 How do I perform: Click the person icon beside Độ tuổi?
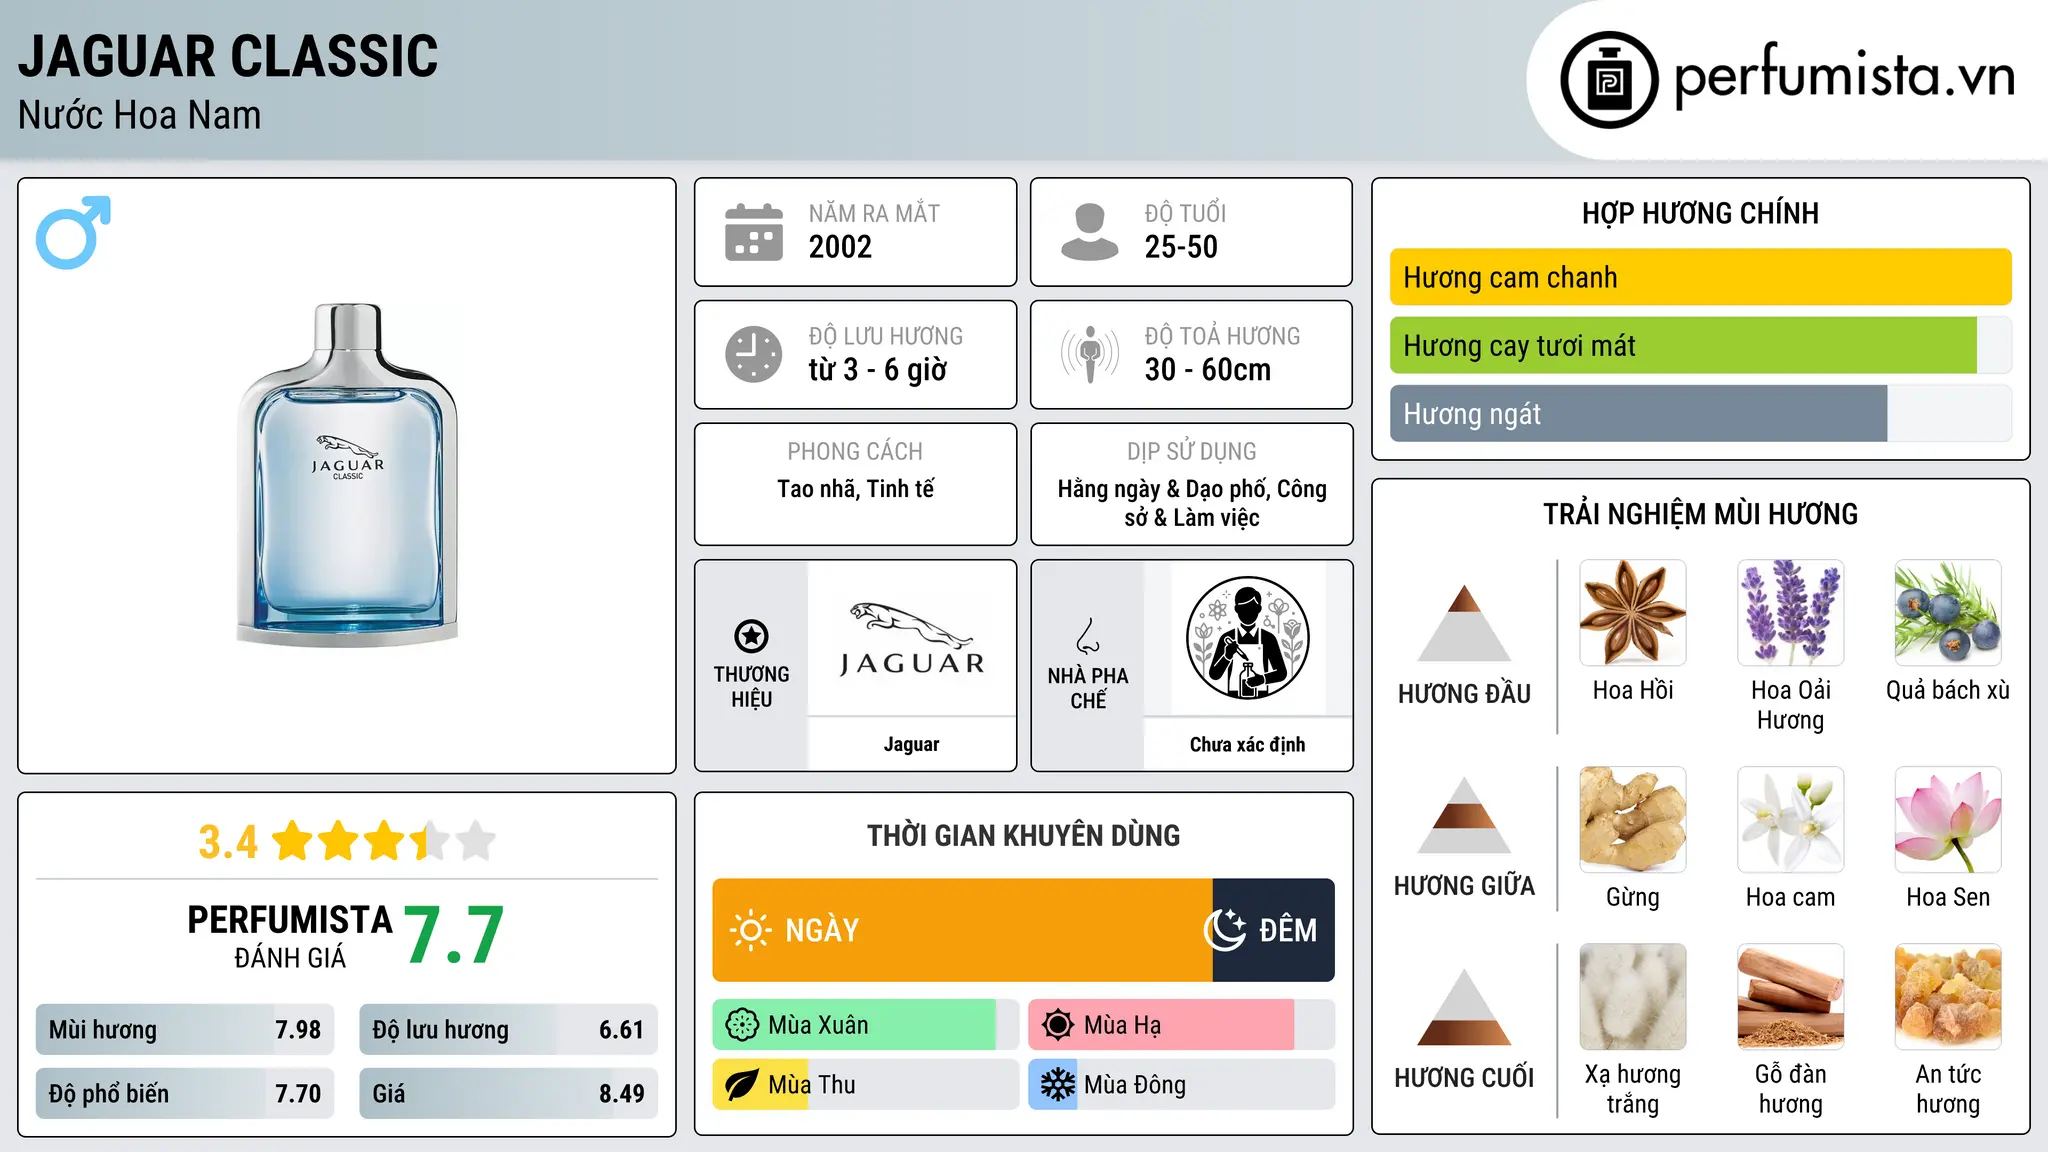click(x=1089, y=232)
